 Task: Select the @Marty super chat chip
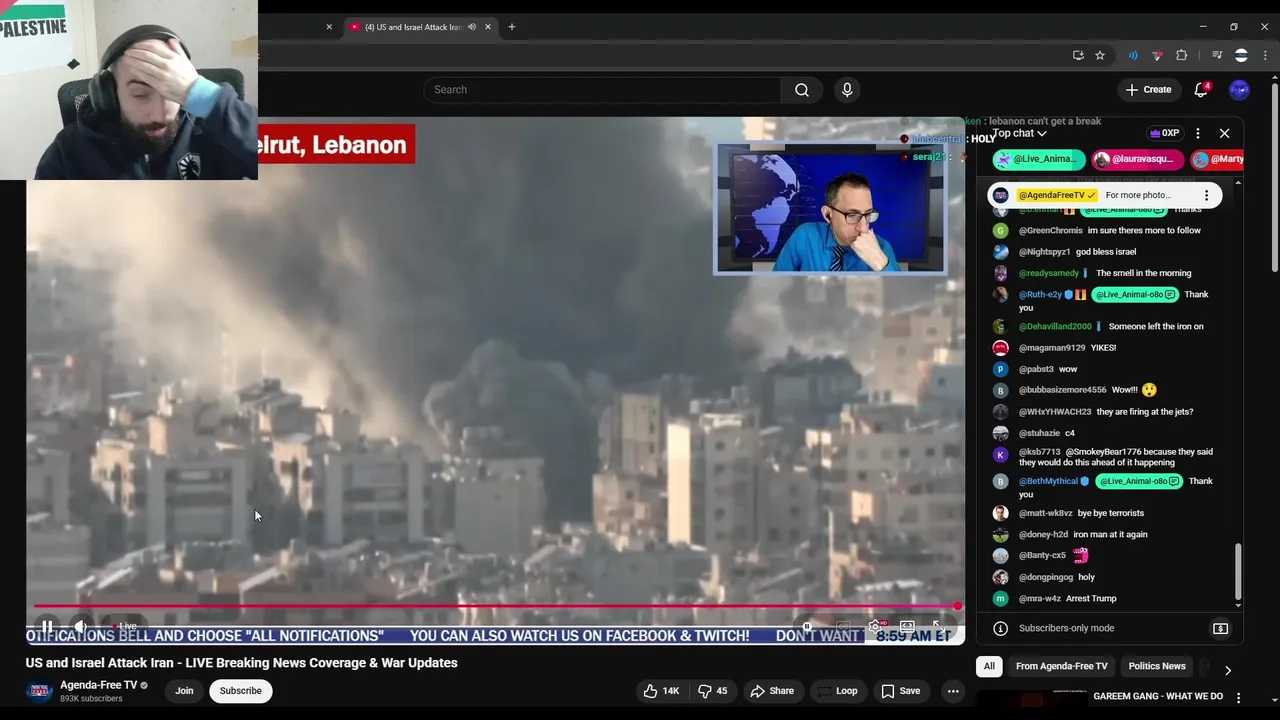[x=1218, y=159]
